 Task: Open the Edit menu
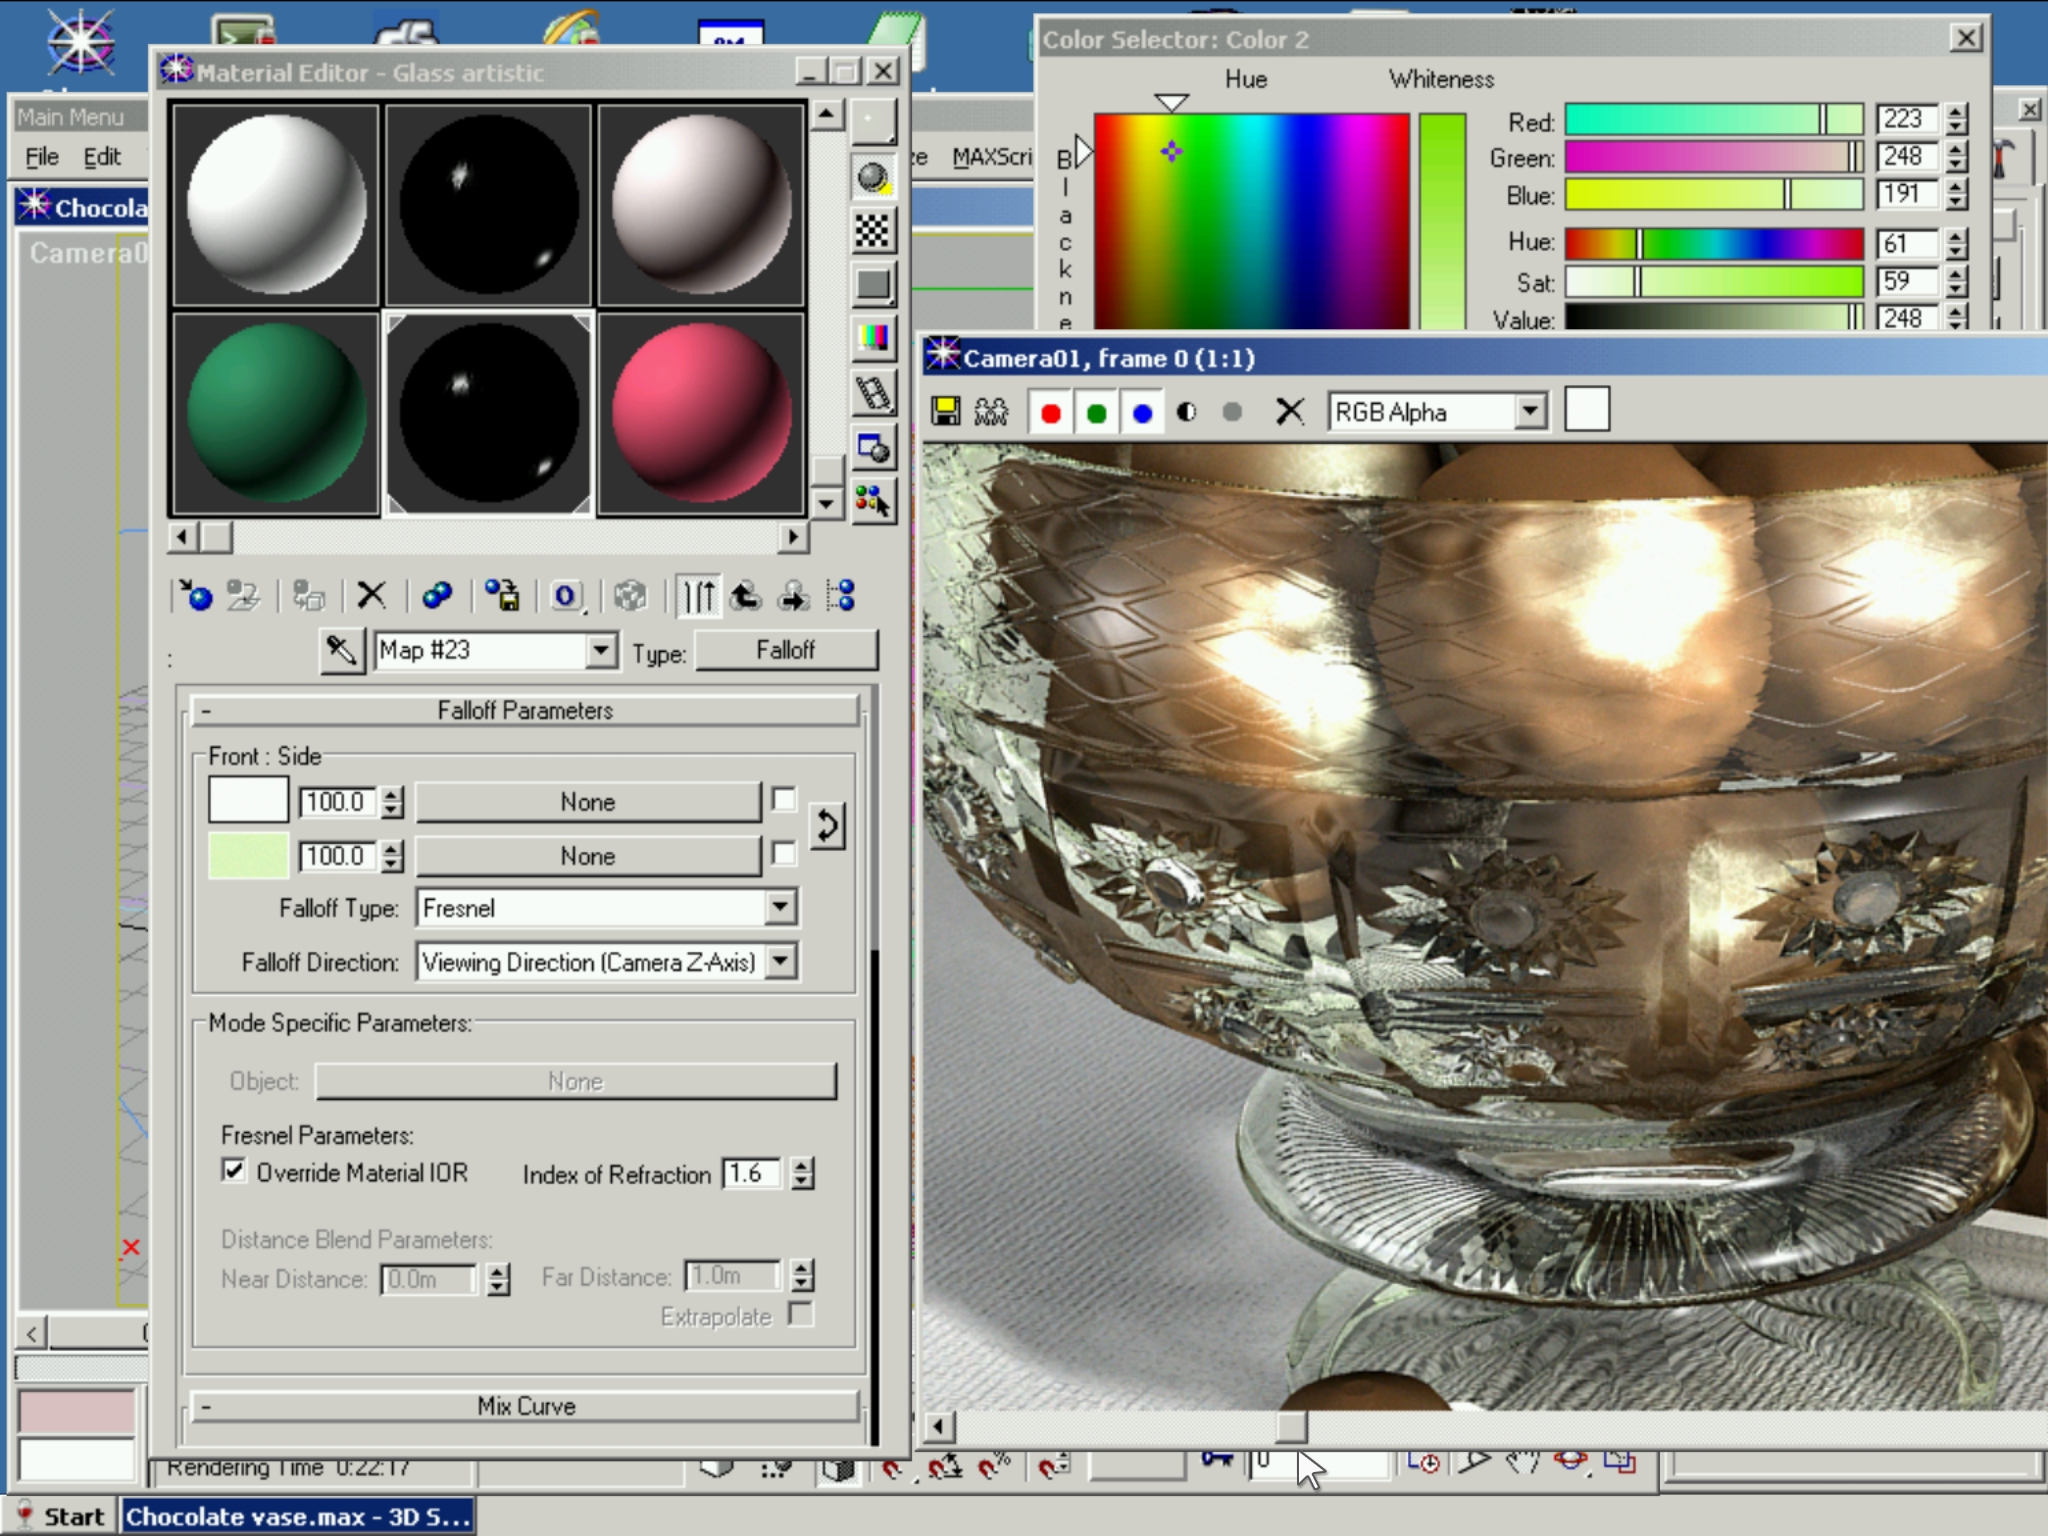[101, 157]
